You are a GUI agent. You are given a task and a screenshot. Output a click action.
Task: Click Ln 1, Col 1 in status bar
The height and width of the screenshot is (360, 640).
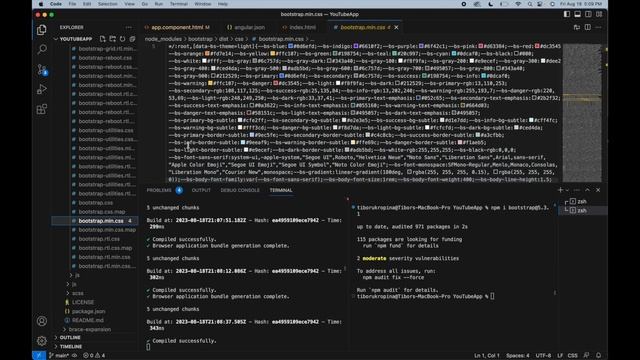coord(487,356)
